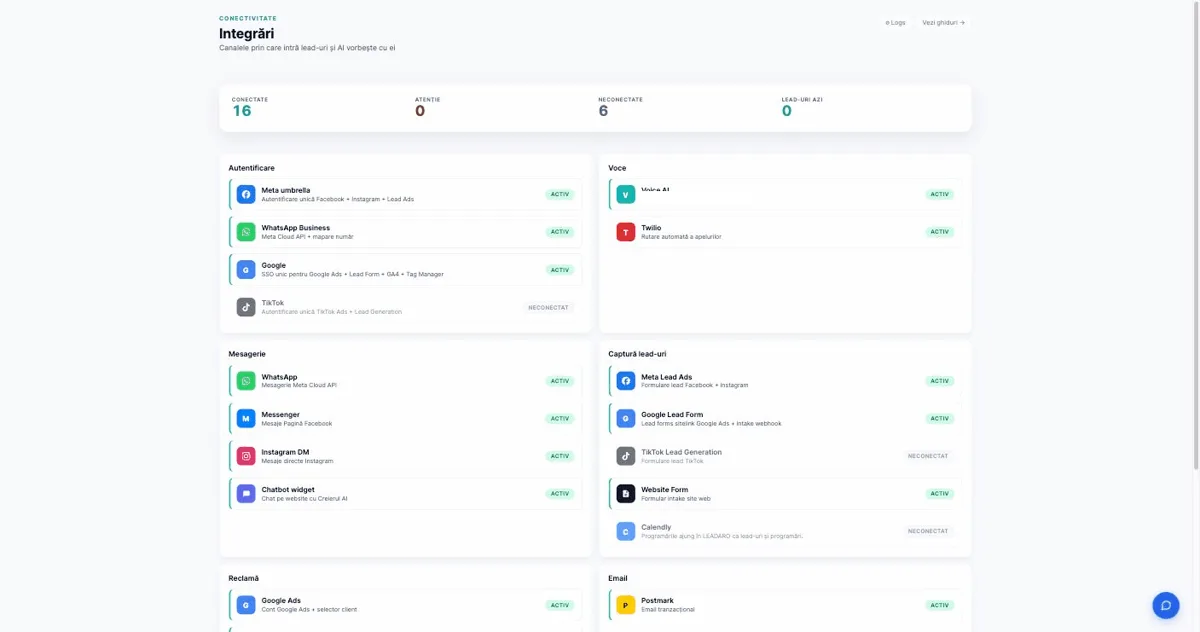Viewport: 1200px width, 632px height.
Task: Click the WhatsApp icon under Mesagerie
Action: [246, 381]
